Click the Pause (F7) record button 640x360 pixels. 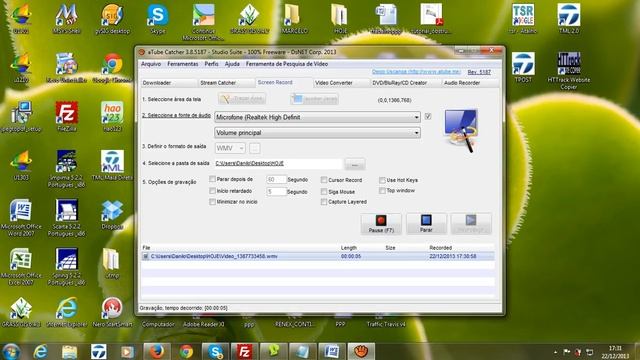coord(381,224)
